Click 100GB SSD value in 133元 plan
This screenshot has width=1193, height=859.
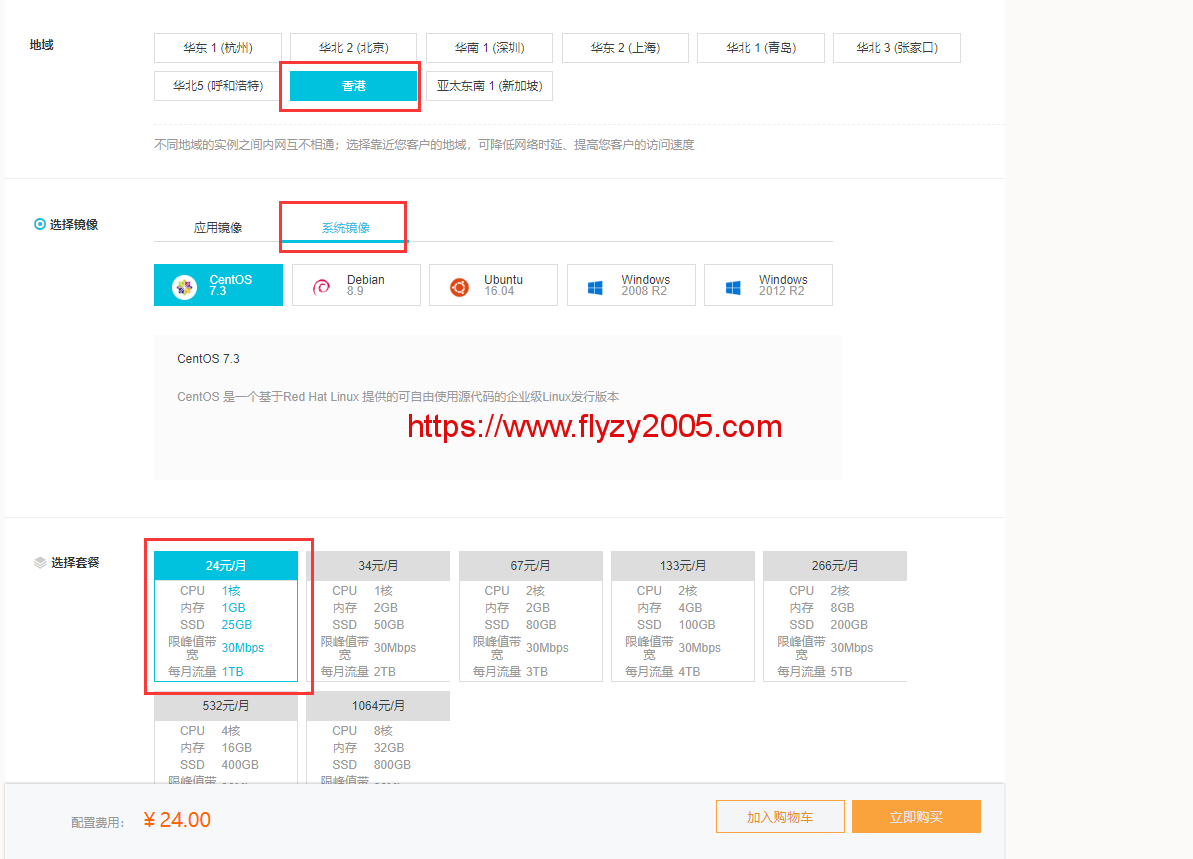click(697, 625)
